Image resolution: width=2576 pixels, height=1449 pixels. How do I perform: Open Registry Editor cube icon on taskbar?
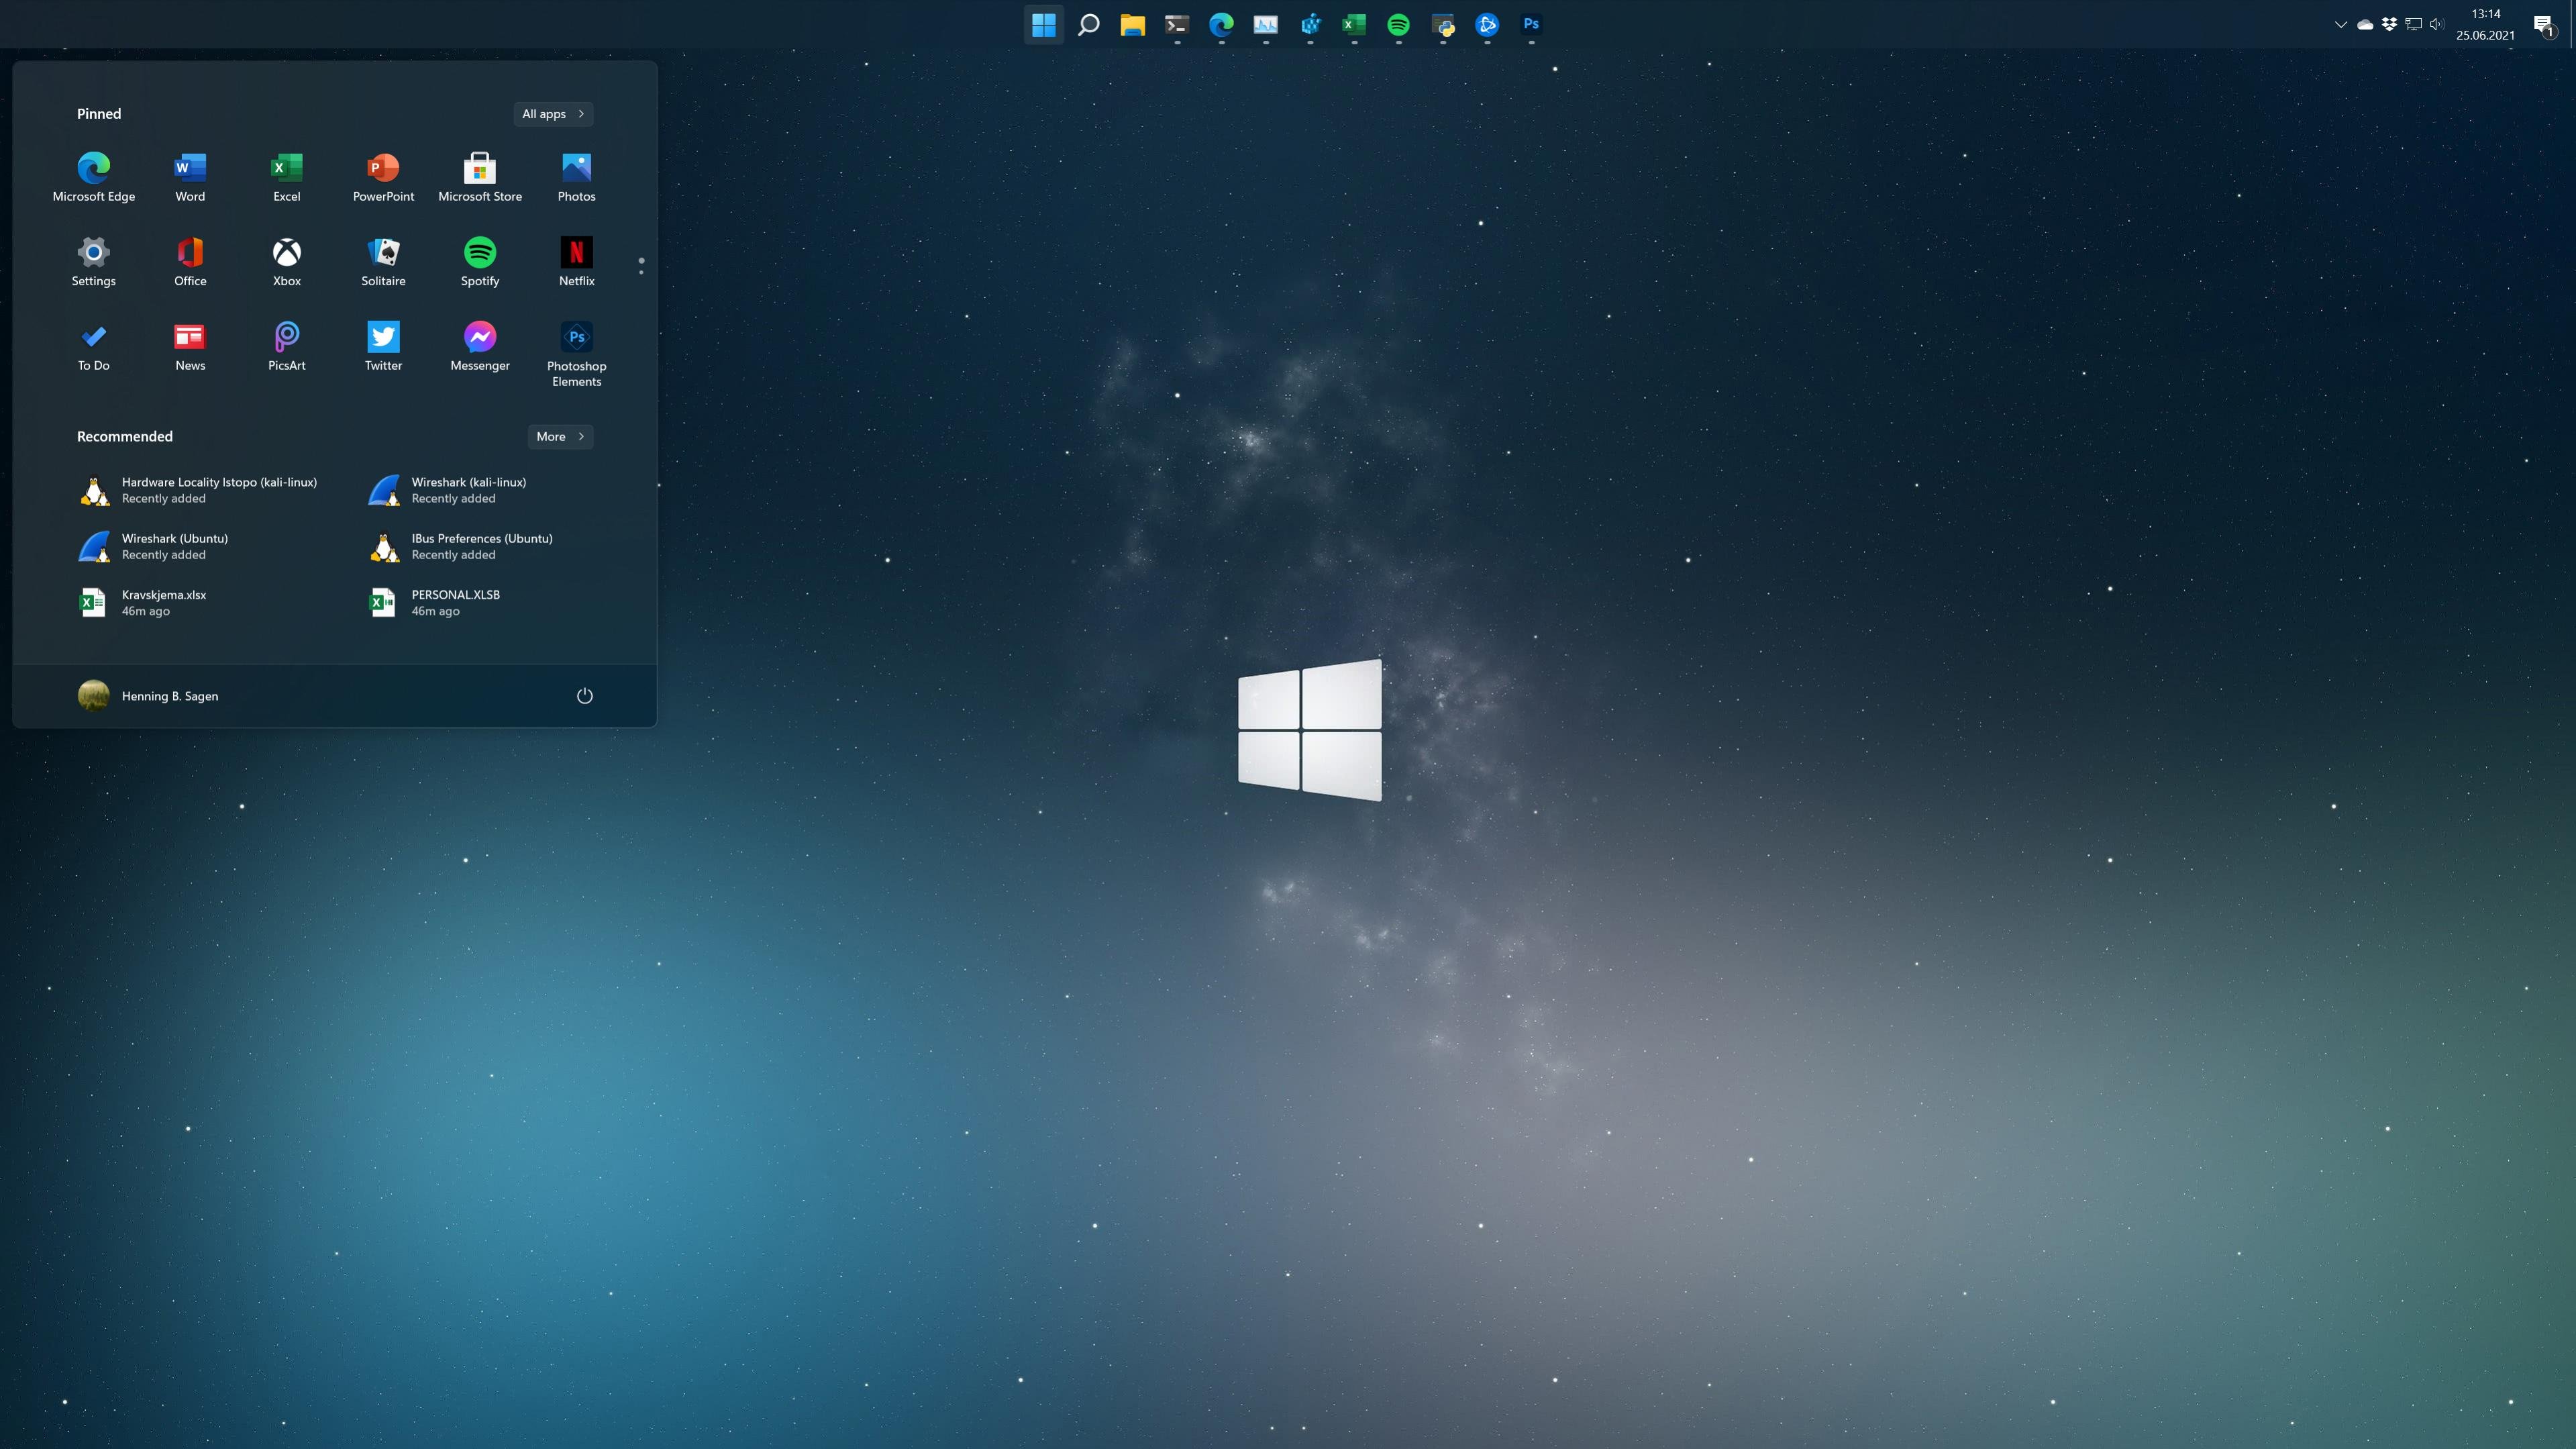point(1310,24)
